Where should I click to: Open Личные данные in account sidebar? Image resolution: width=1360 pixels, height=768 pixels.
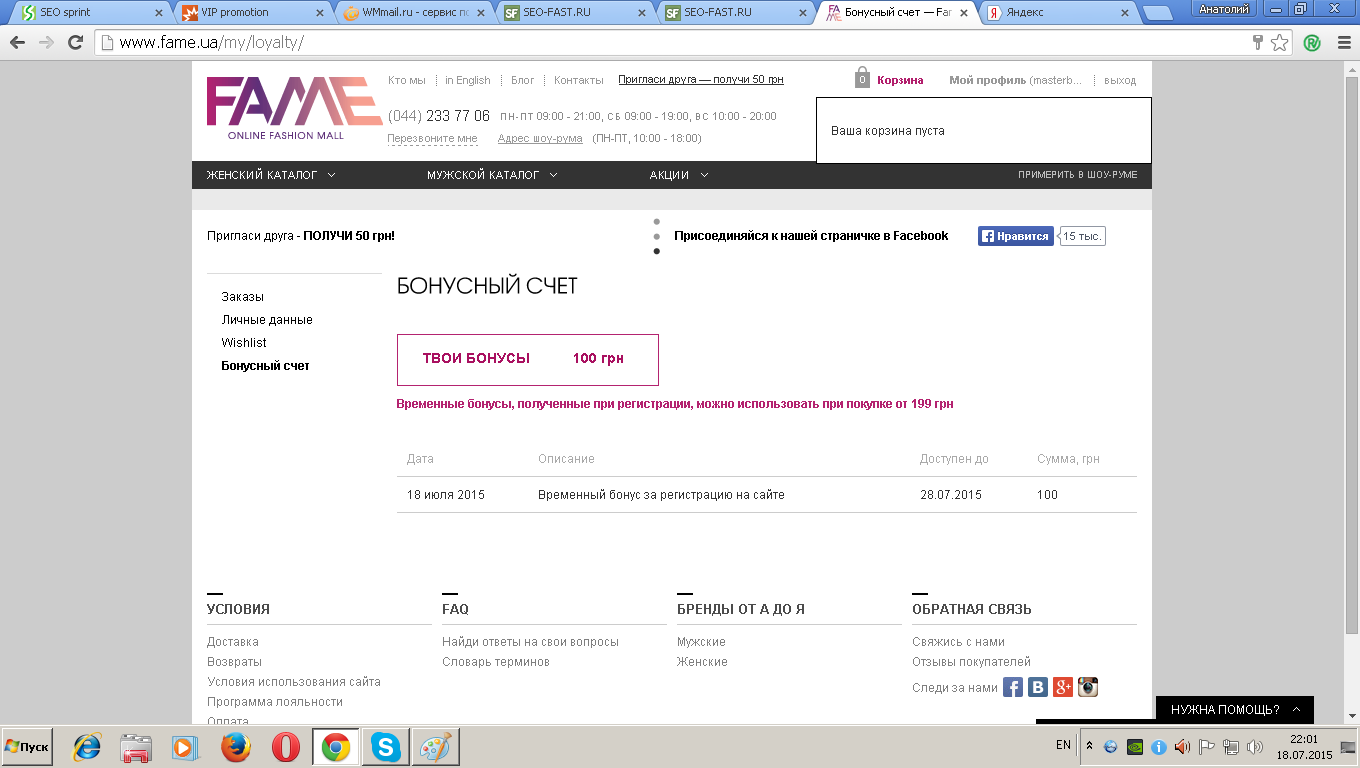coord(267,320)
